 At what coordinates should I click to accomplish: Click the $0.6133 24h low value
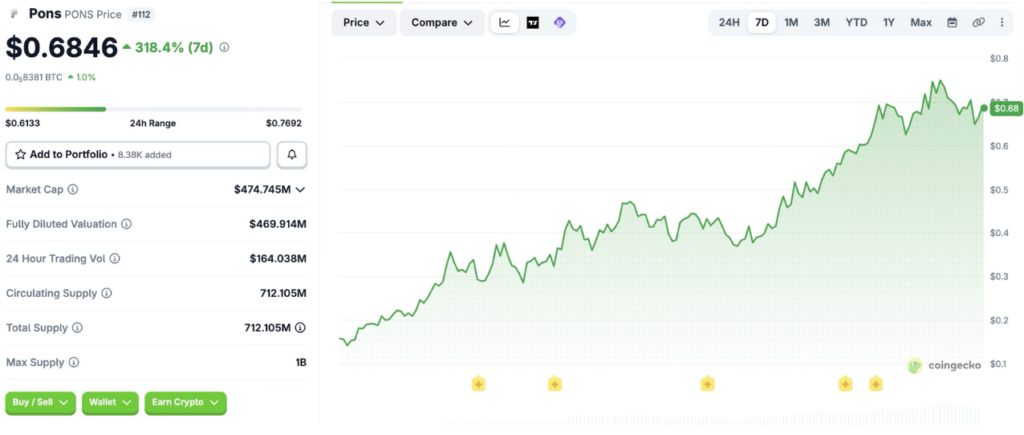(22, 123)
